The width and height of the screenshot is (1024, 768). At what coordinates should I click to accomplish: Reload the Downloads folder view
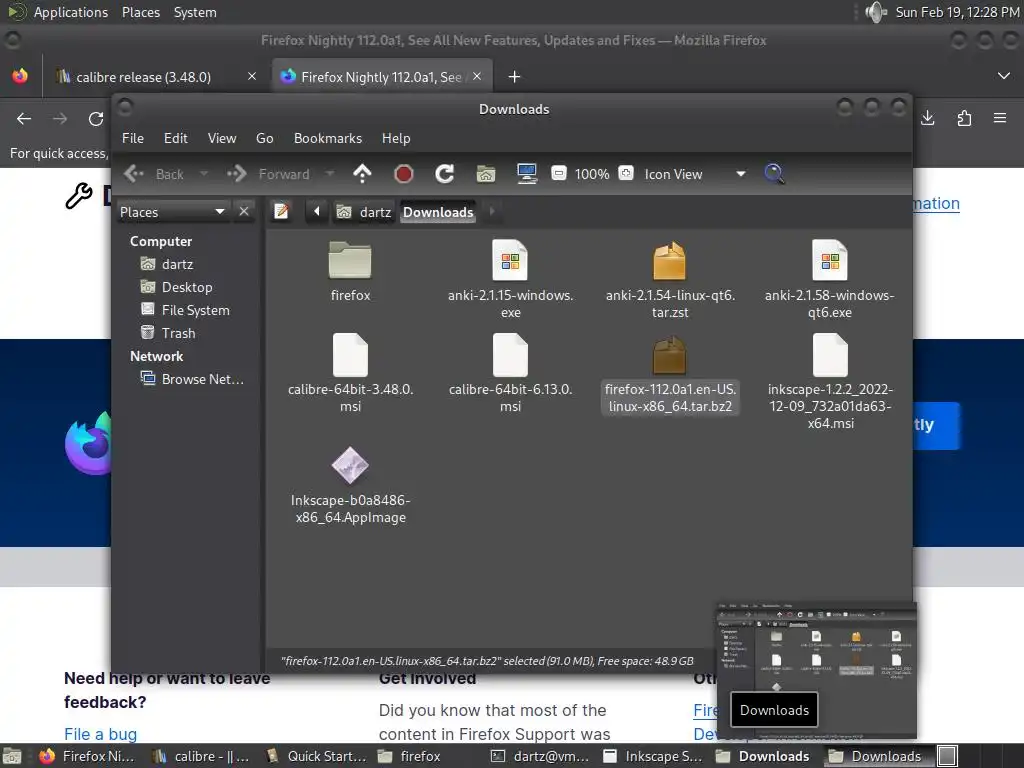pyautogui.click(x=445, y=174)
